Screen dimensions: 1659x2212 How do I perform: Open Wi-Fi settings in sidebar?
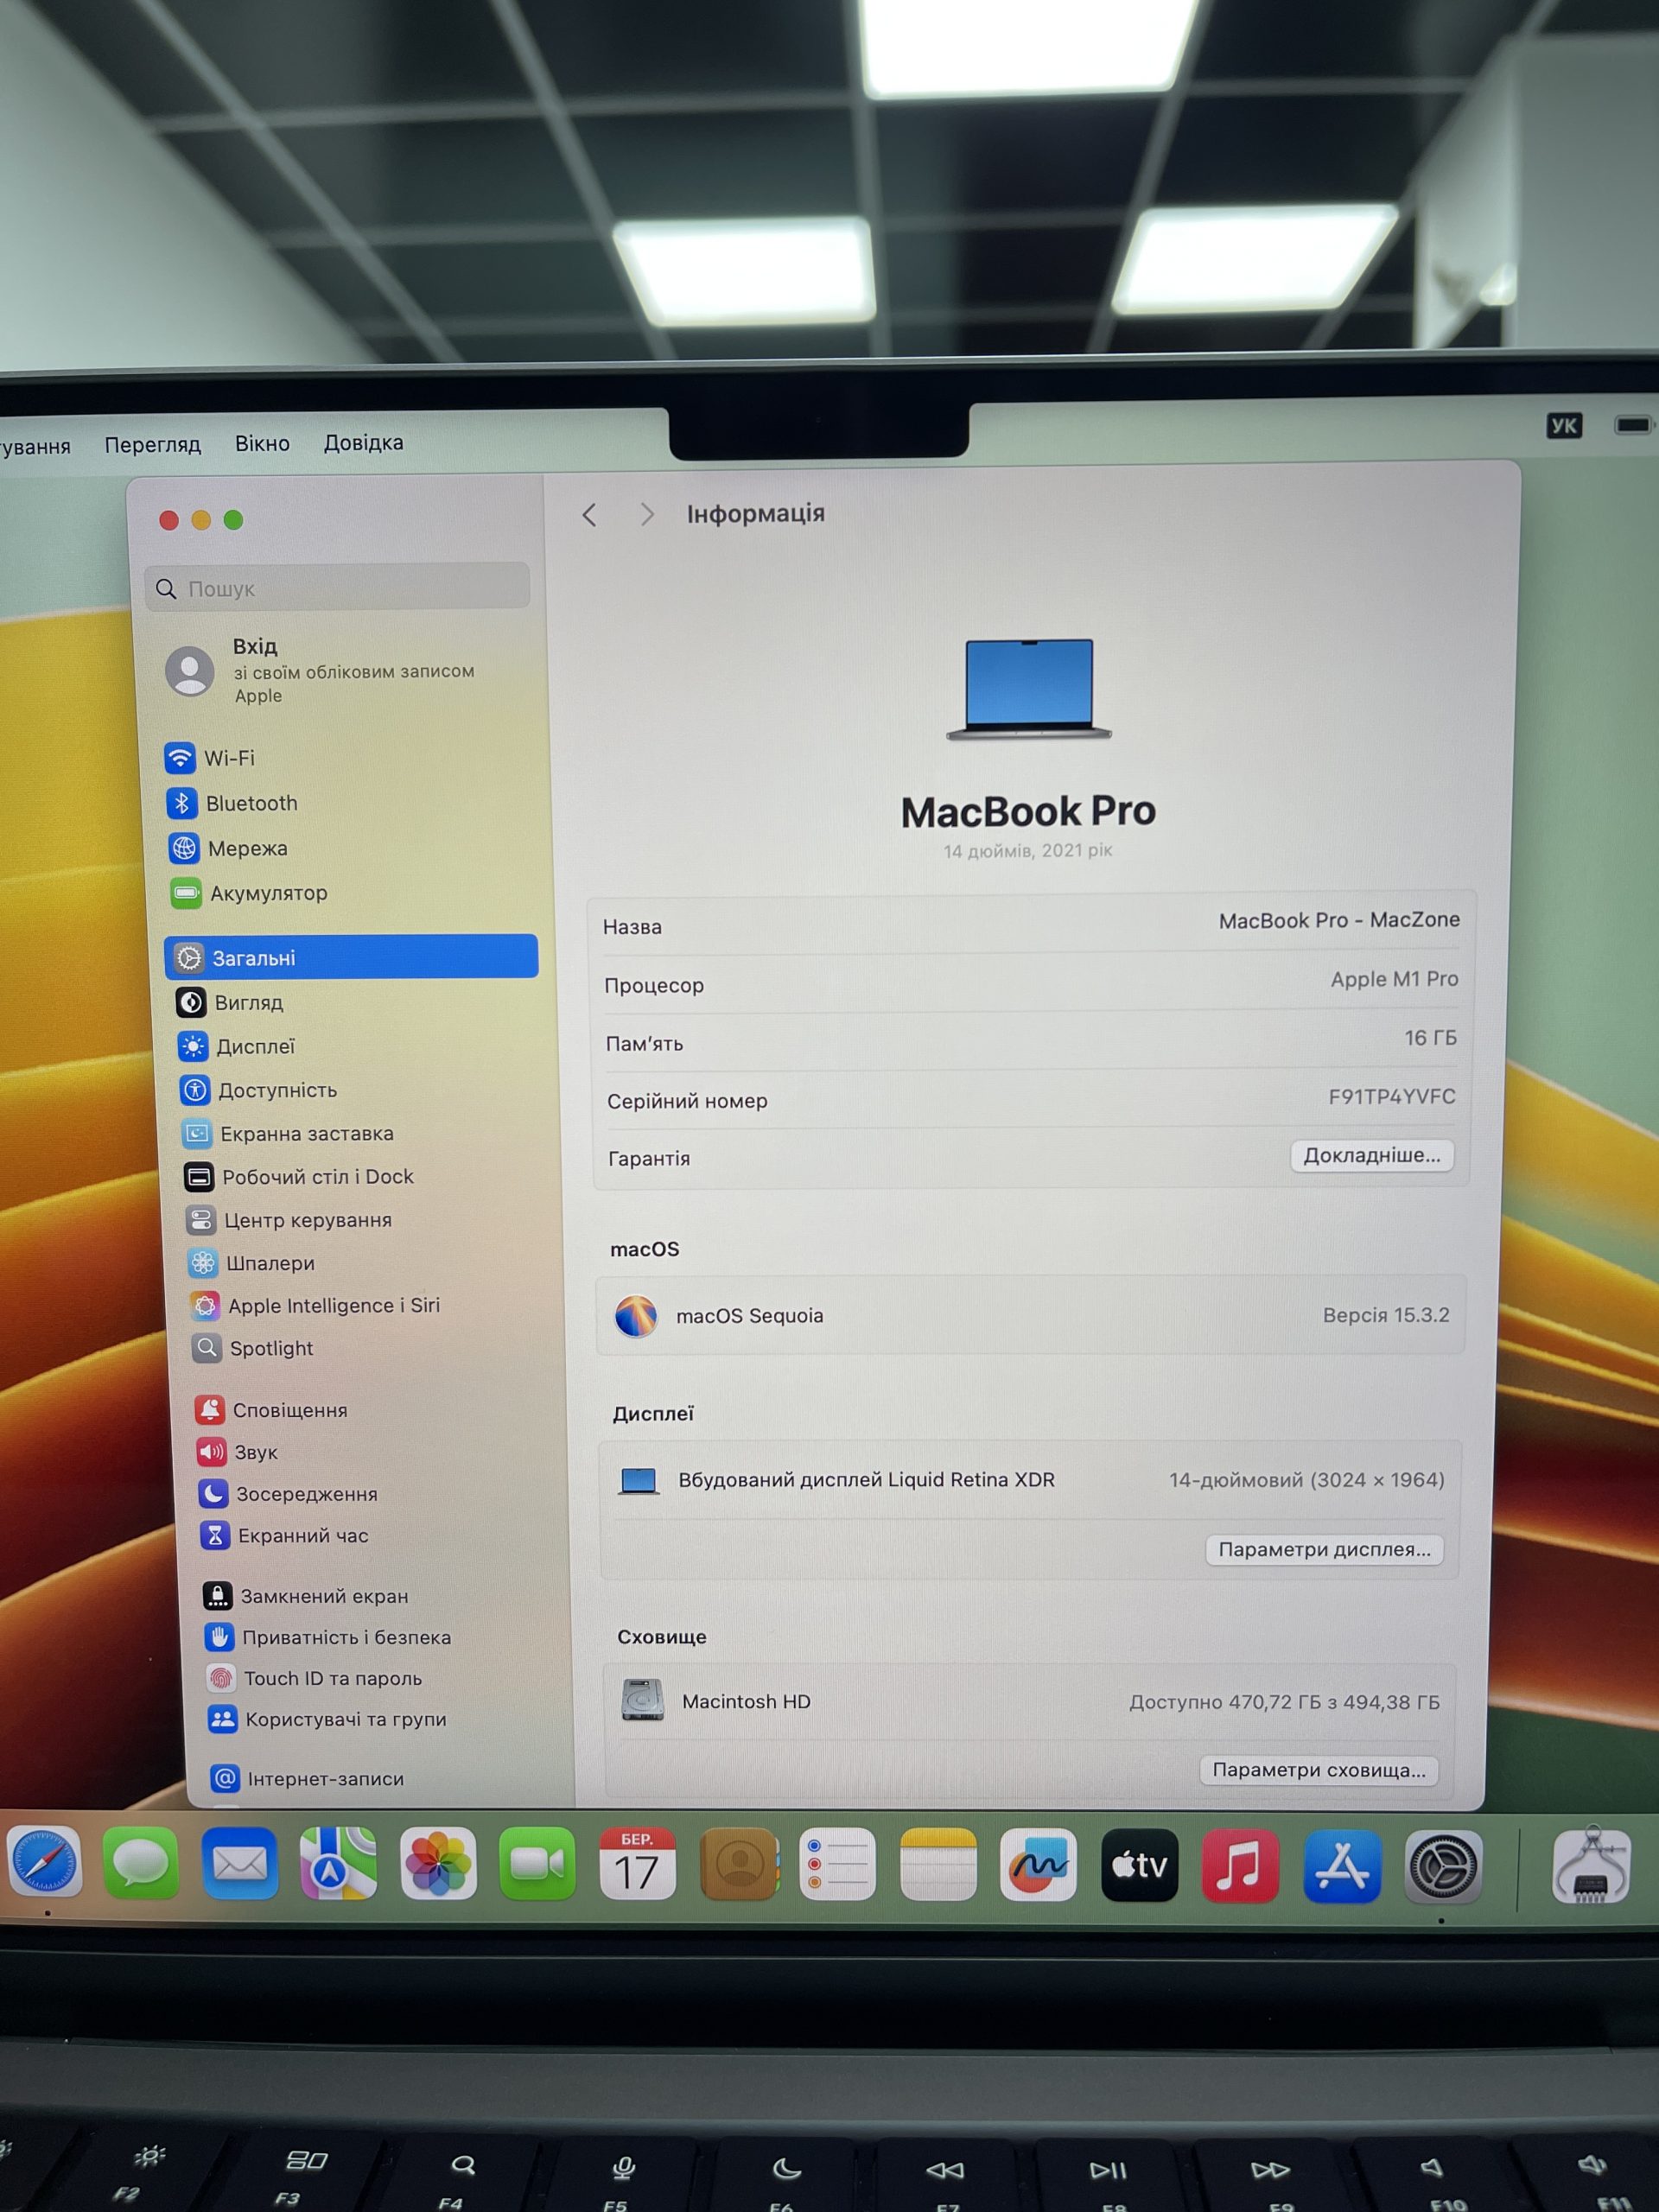[210, 758]
